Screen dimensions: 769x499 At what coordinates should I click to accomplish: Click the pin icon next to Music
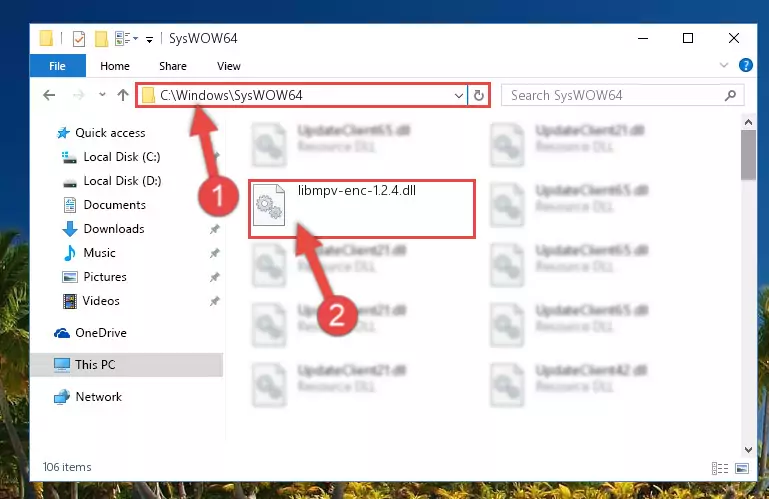214,253
